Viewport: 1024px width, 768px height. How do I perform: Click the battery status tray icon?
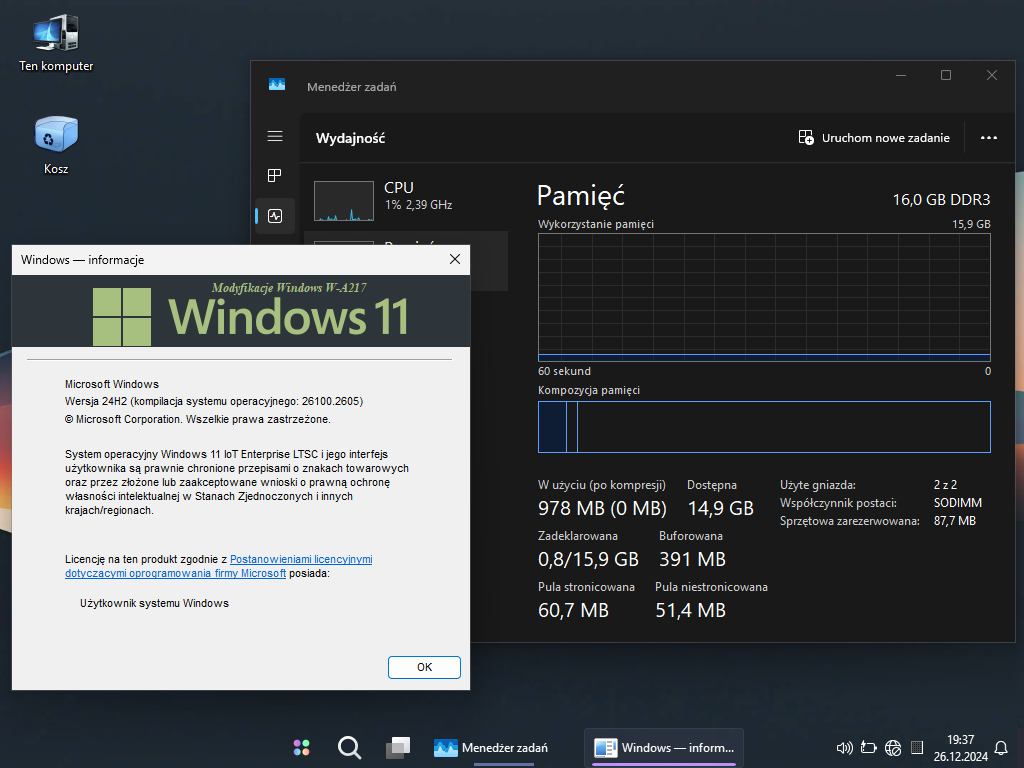click(868, 748)
